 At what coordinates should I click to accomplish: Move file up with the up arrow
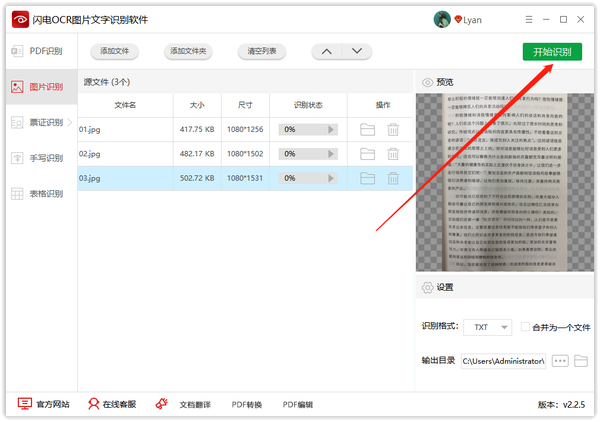click(x=329, y=51)
